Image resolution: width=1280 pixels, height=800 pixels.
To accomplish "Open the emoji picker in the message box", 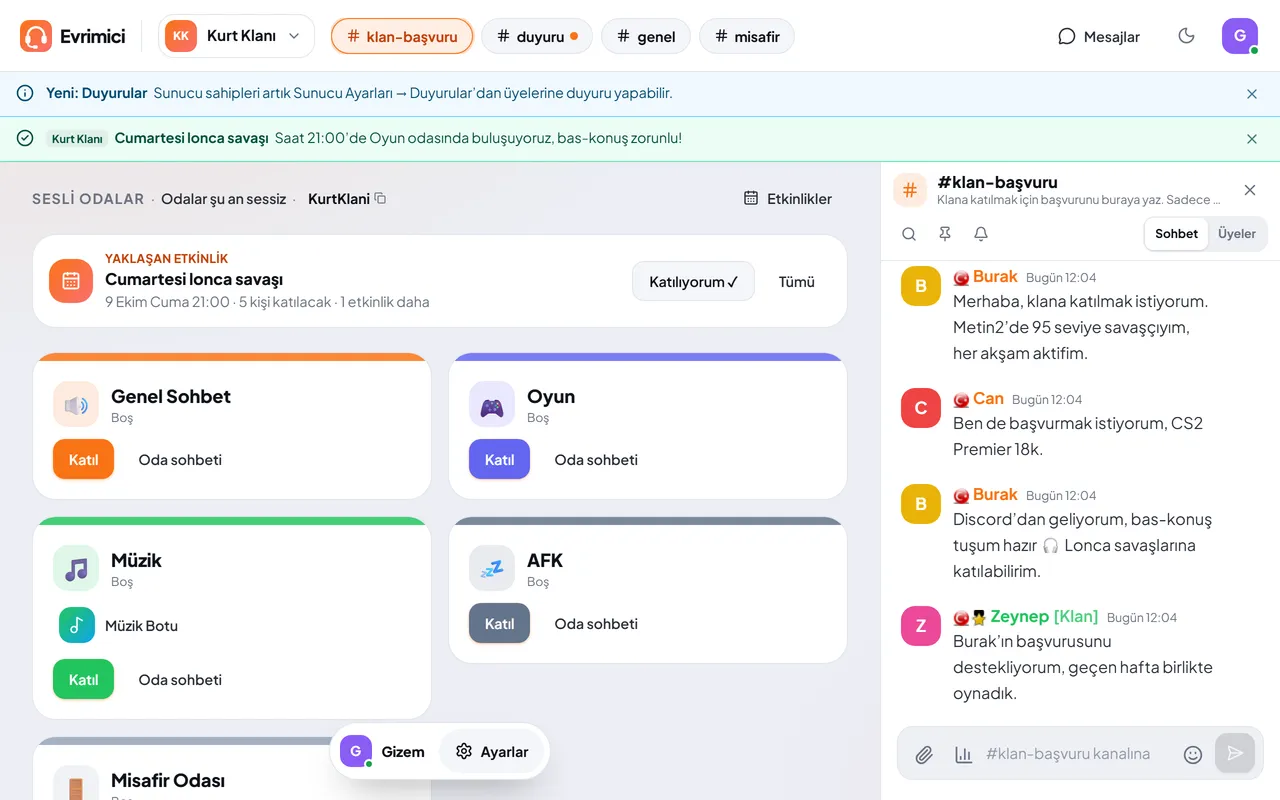I will coord(1192,754).
